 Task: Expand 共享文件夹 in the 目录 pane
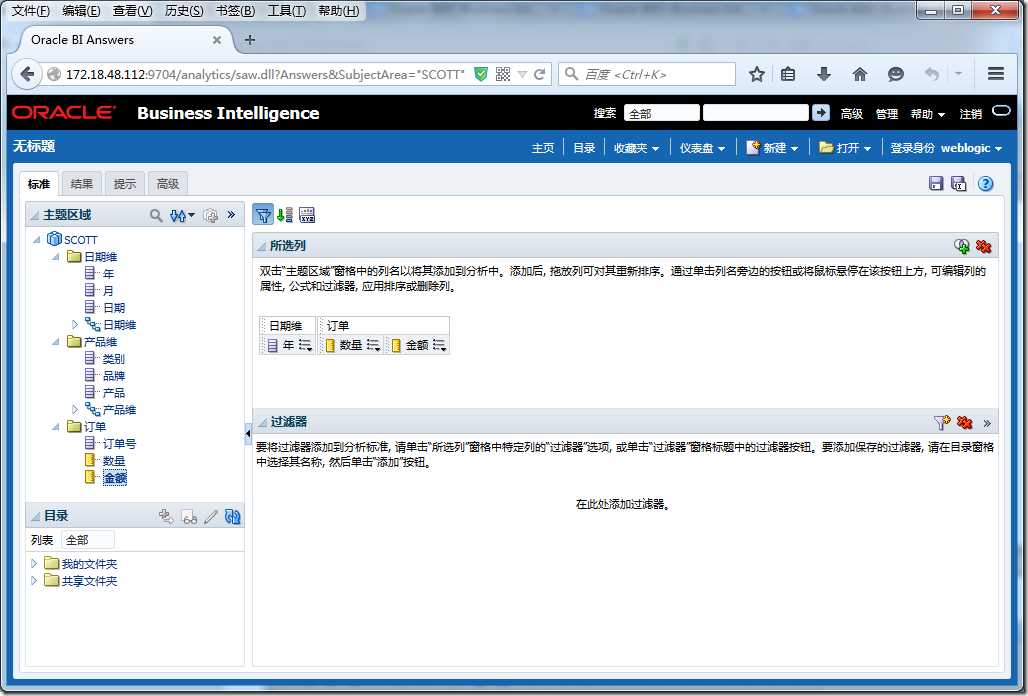[x=34, y=581]
